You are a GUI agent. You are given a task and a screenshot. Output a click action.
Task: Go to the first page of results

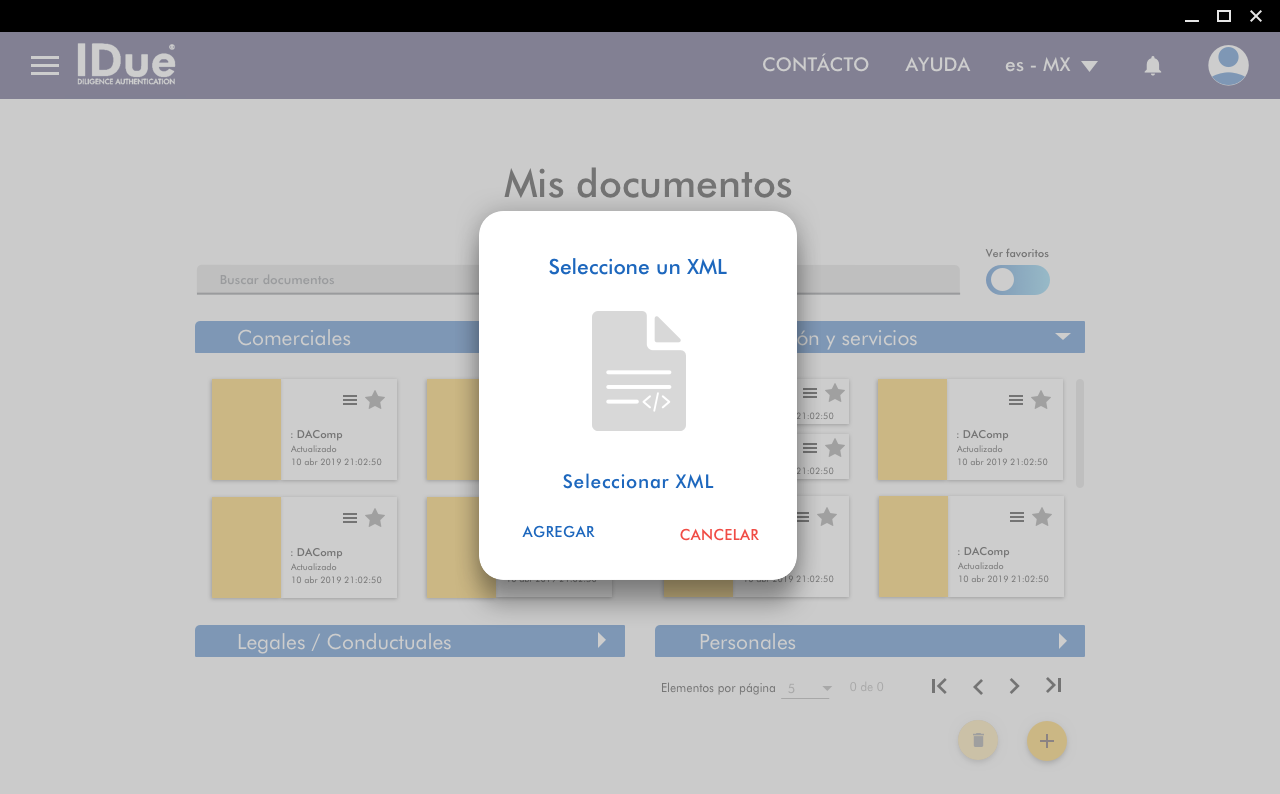tap(938, 686)
